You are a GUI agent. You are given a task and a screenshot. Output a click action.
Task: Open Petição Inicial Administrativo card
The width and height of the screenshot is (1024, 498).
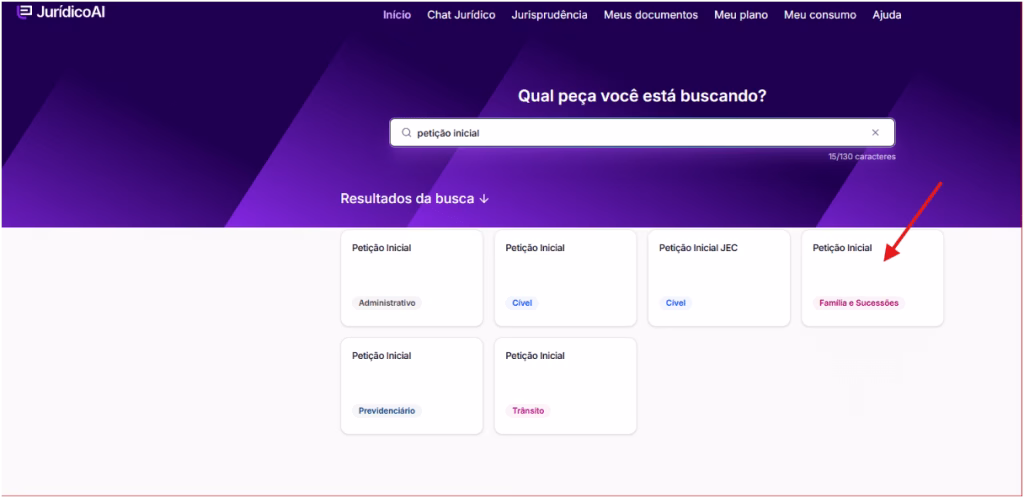411,278
